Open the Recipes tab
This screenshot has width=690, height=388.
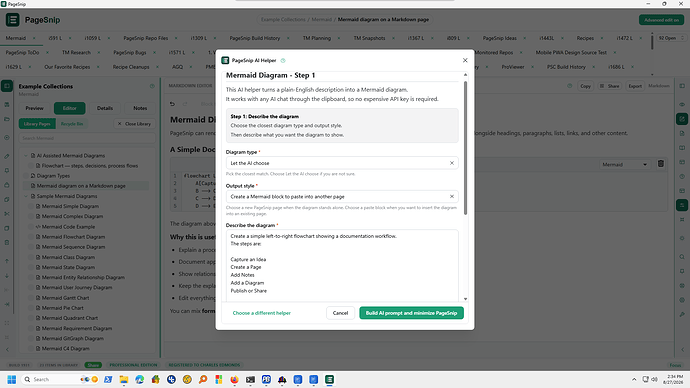pos(585,38)
